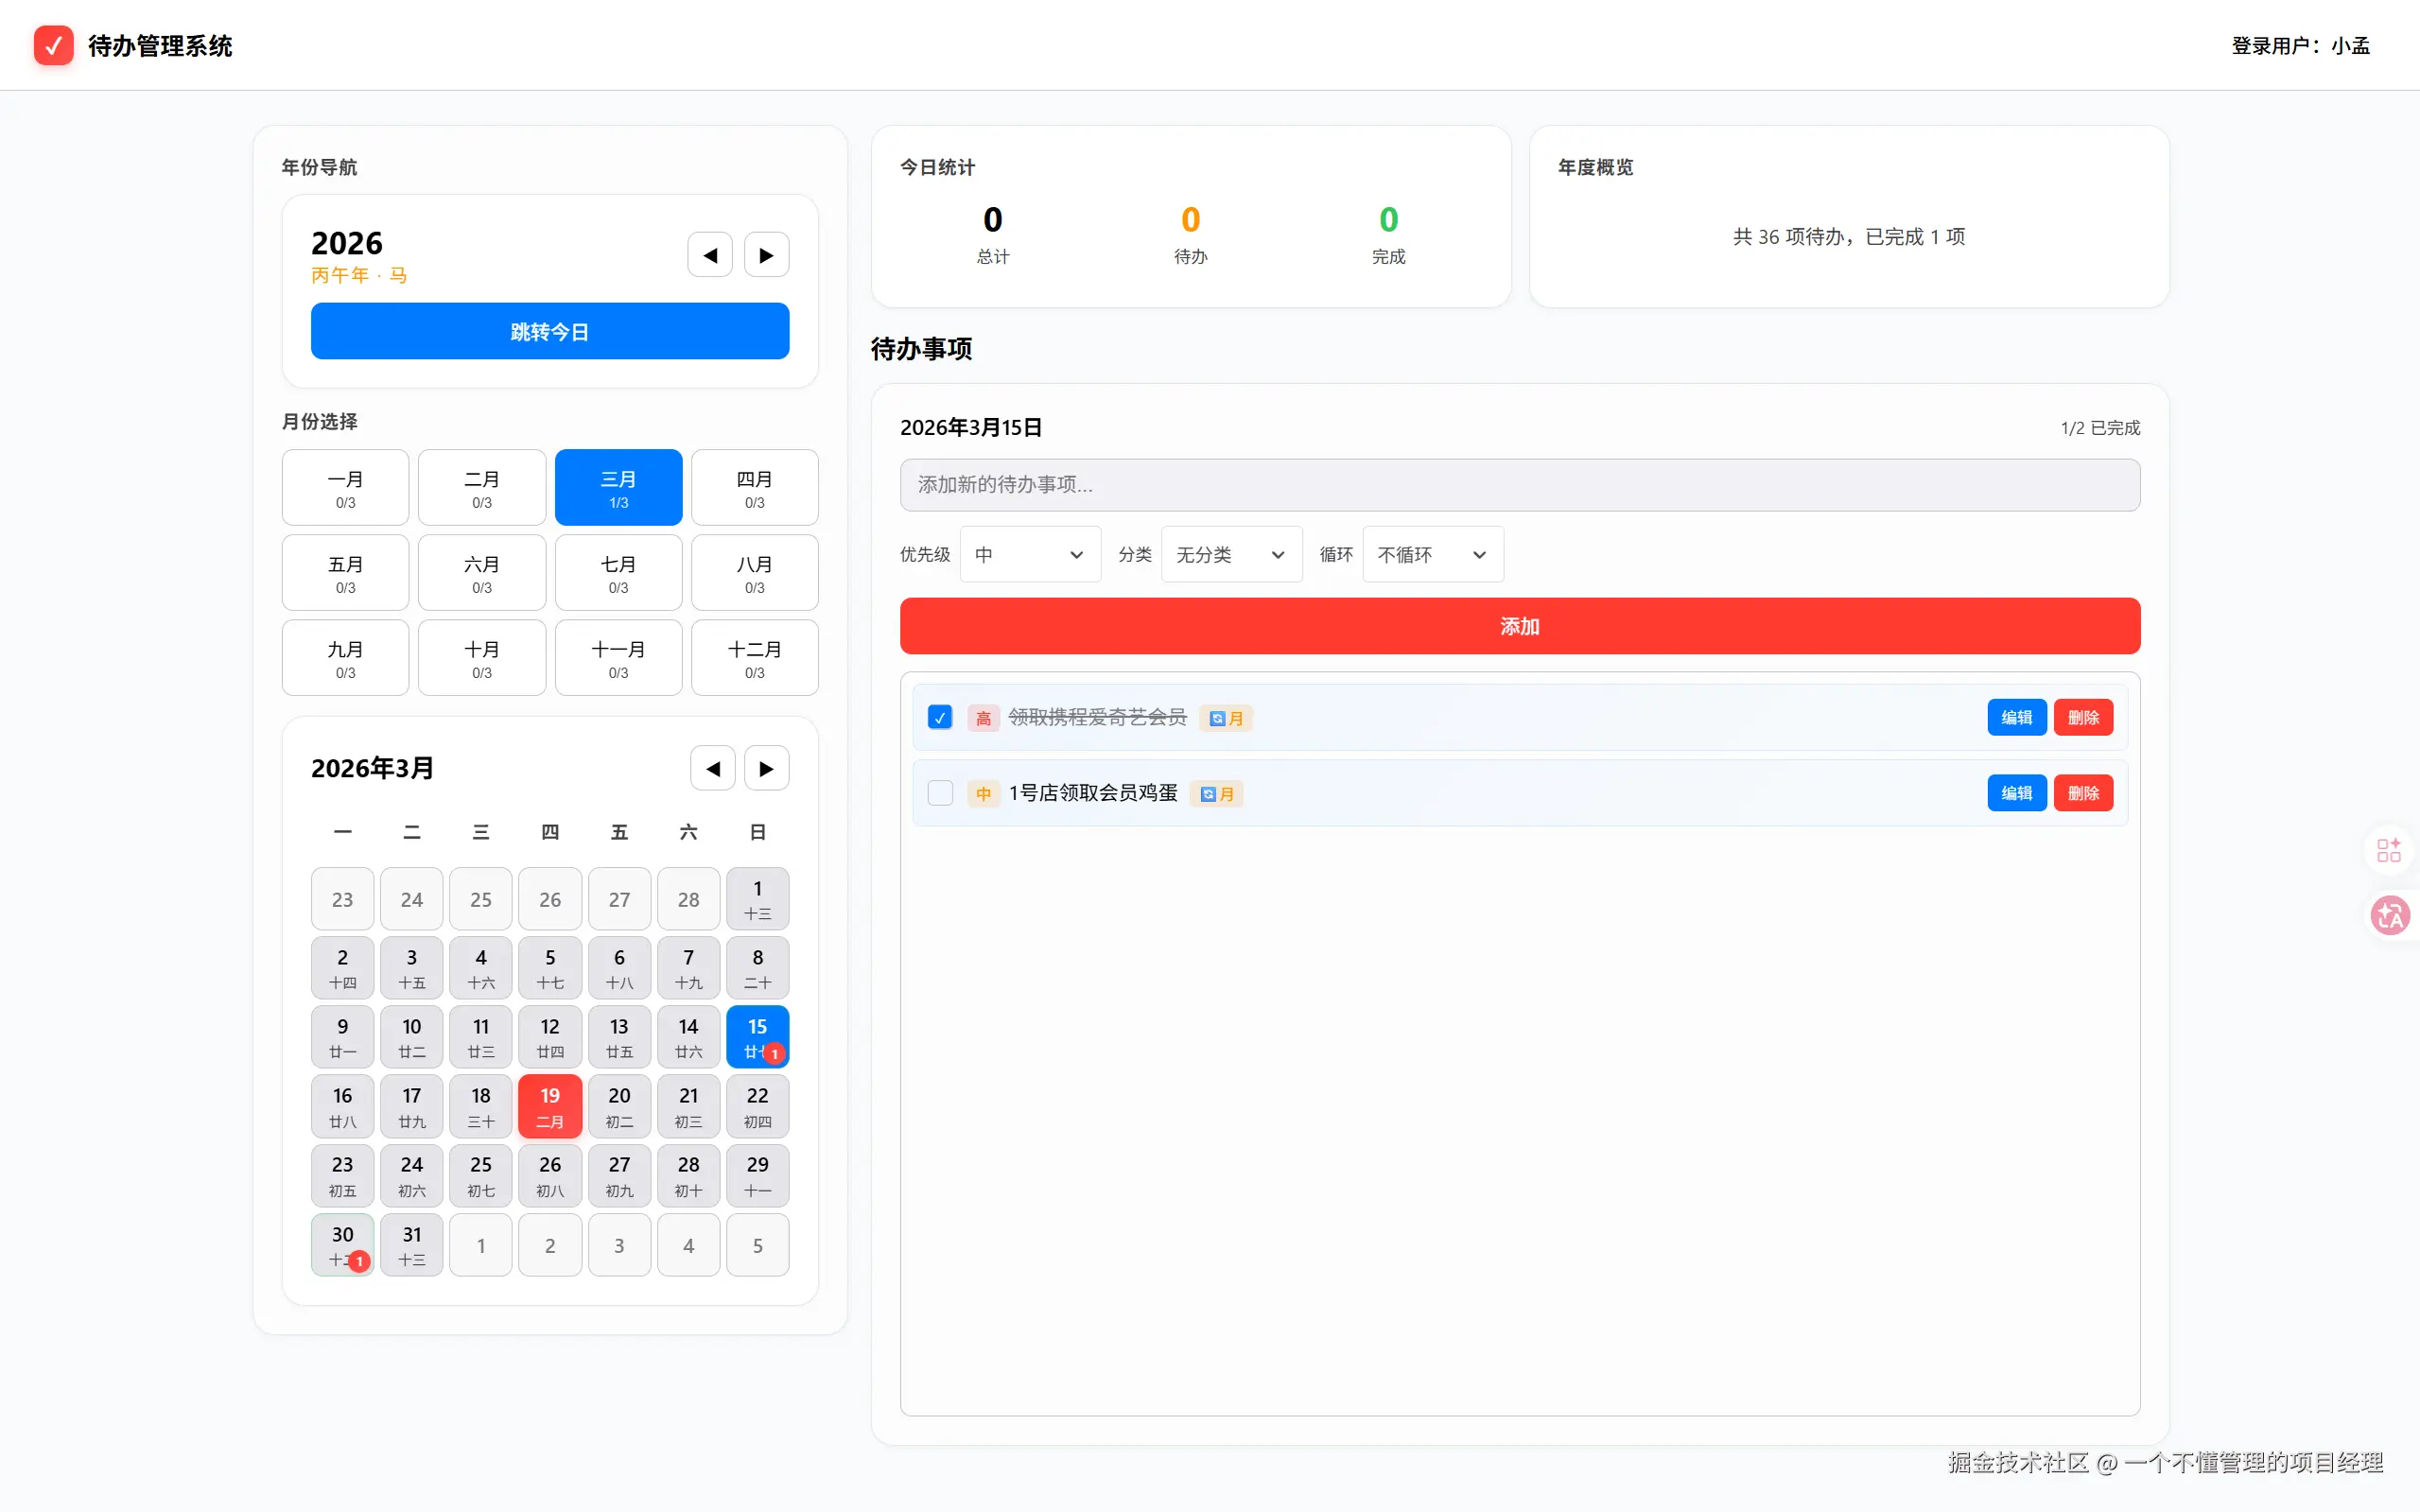
Task: Click the red checkmark app logo
Action: click(x=53, y=45)
